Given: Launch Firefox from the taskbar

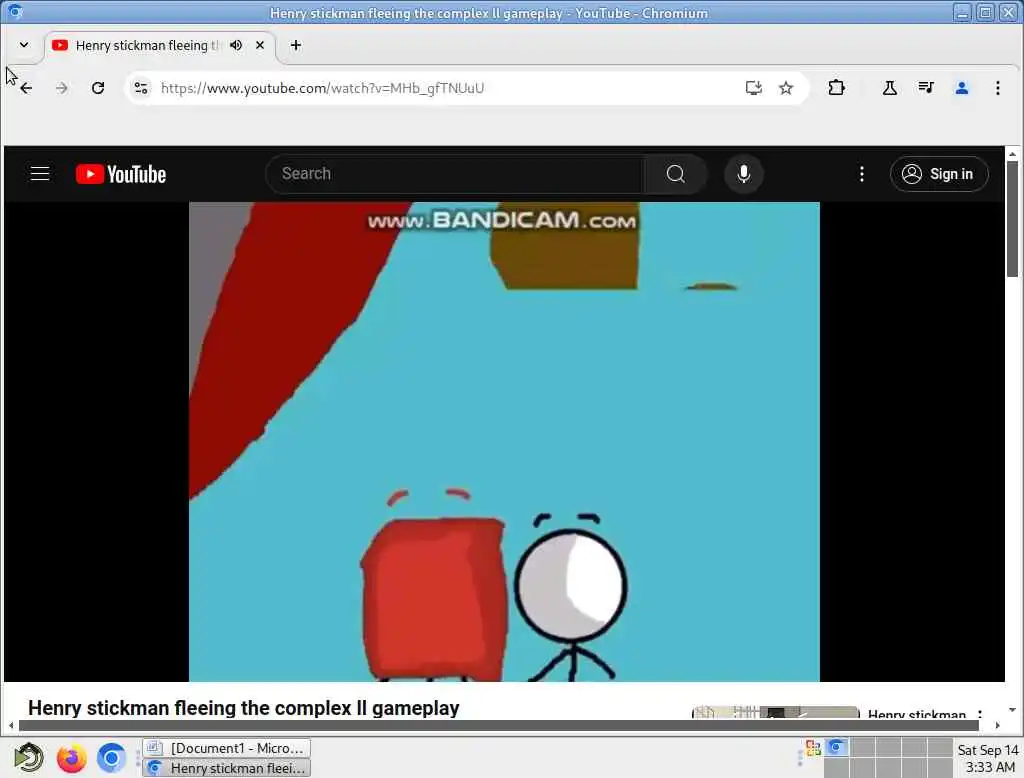Looking at the screenshot, I should (71, 758).
